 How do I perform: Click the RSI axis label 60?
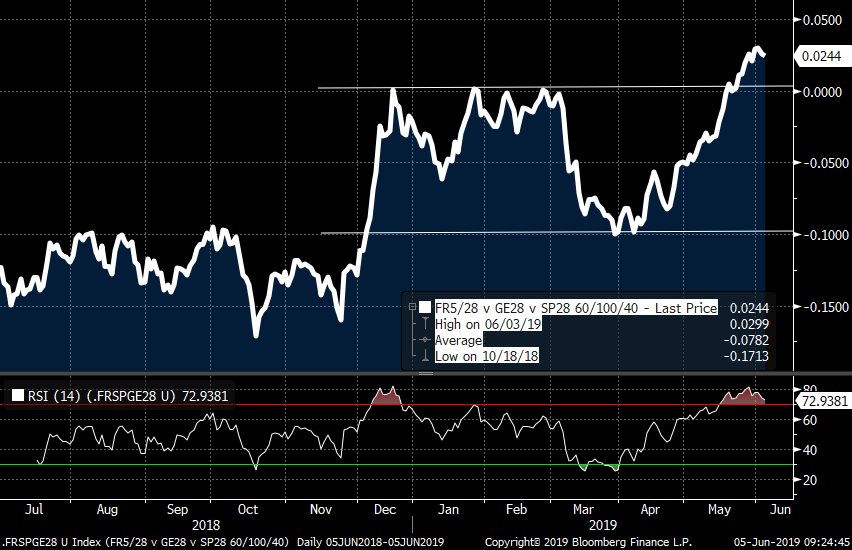point(809,420)
